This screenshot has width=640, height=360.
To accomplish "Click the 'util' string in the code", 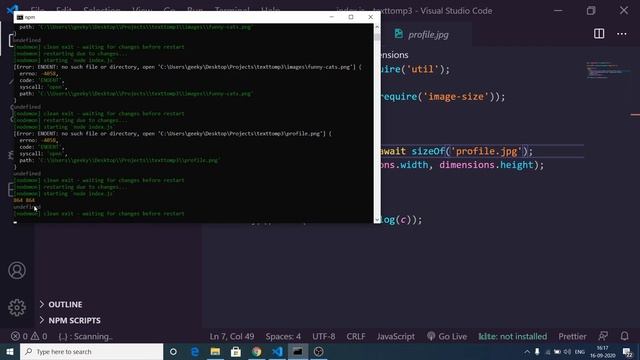I will click(422, 69).
